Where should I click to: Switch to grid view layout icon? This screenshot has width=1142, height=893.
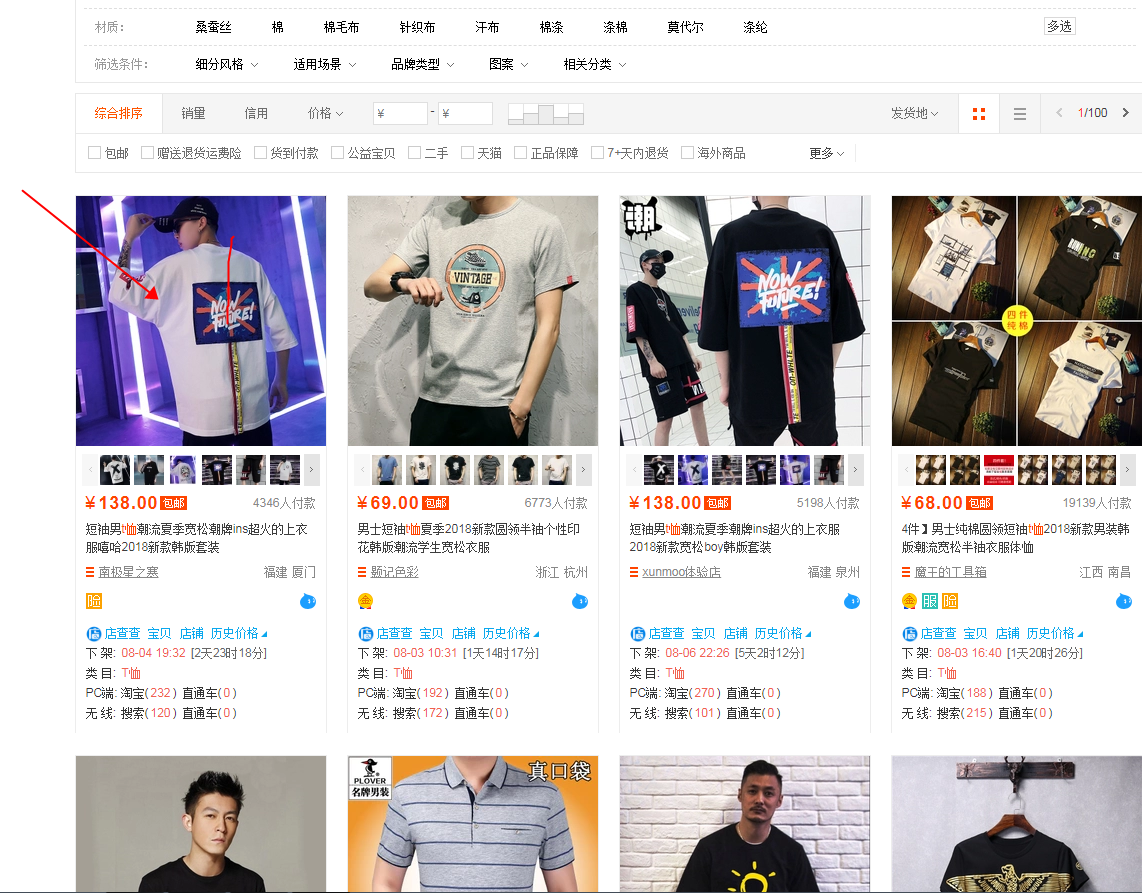coord(978,114)
